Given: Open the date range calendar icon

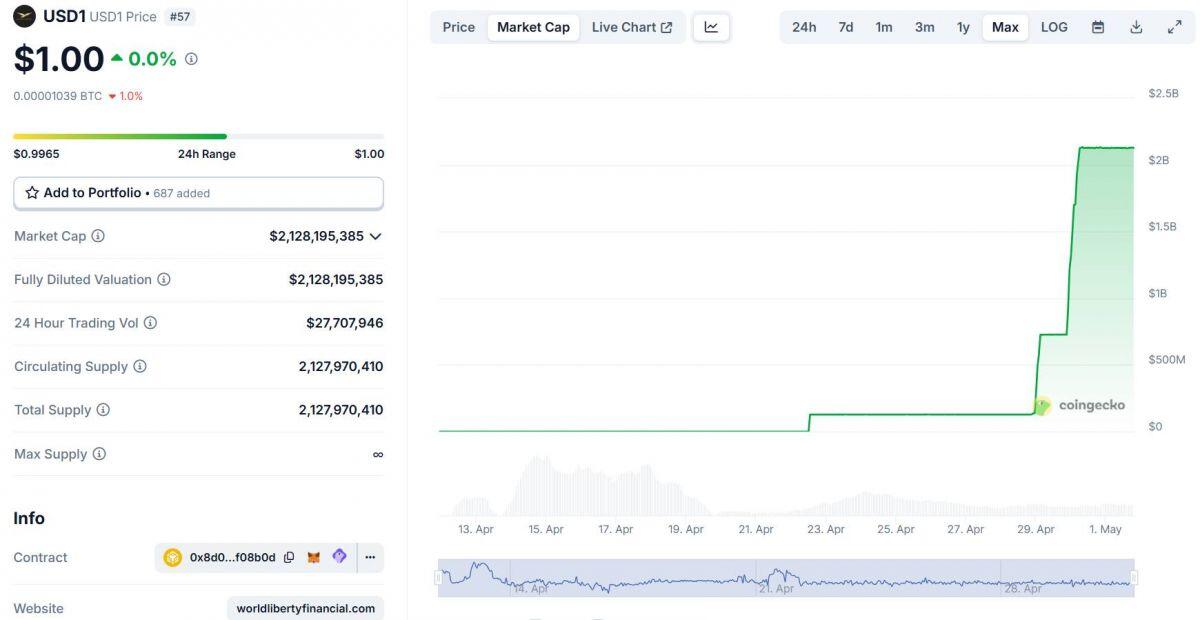Looking at the screenshot, I should click(x=1097, y=27).
